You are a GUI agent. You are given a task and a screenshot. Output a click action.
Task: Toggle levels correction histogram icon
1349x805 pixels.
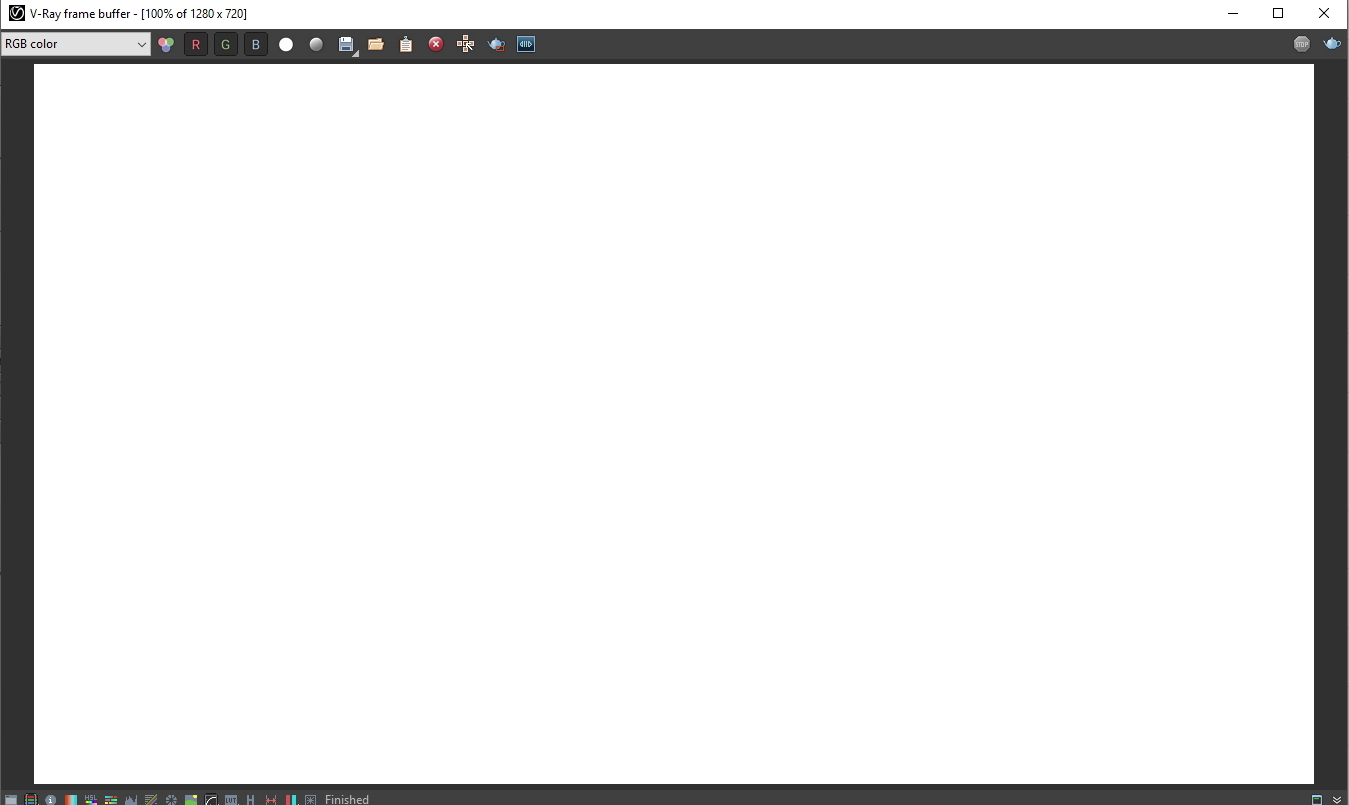(131, 799)
